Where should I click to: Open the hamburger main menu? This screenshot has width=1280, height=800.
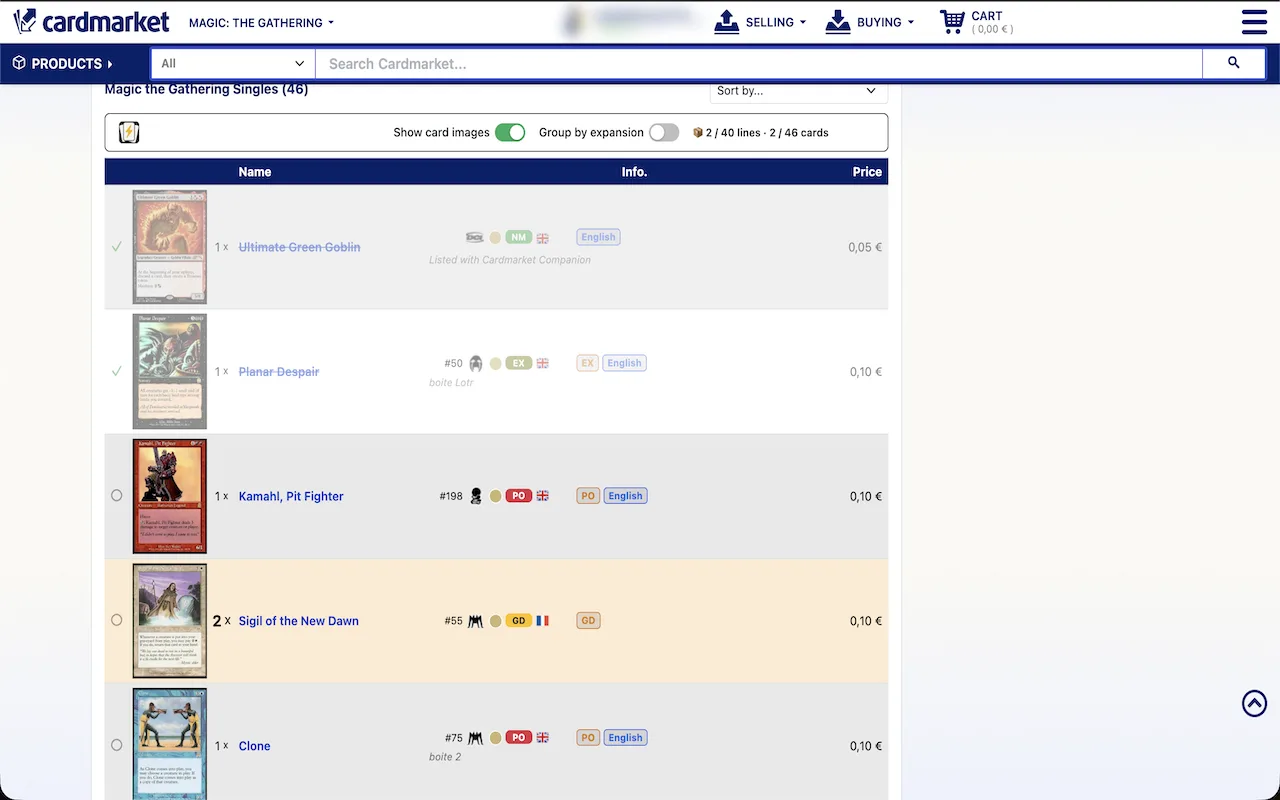pyautogui.click(x=1254, y=22)
